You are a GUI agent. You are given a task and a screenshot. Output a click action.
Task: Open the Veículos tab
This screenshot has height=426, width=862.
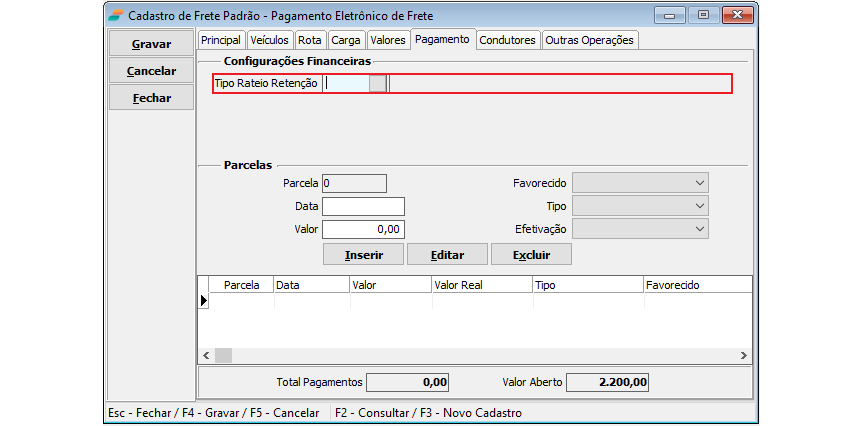tap(269, 40)
